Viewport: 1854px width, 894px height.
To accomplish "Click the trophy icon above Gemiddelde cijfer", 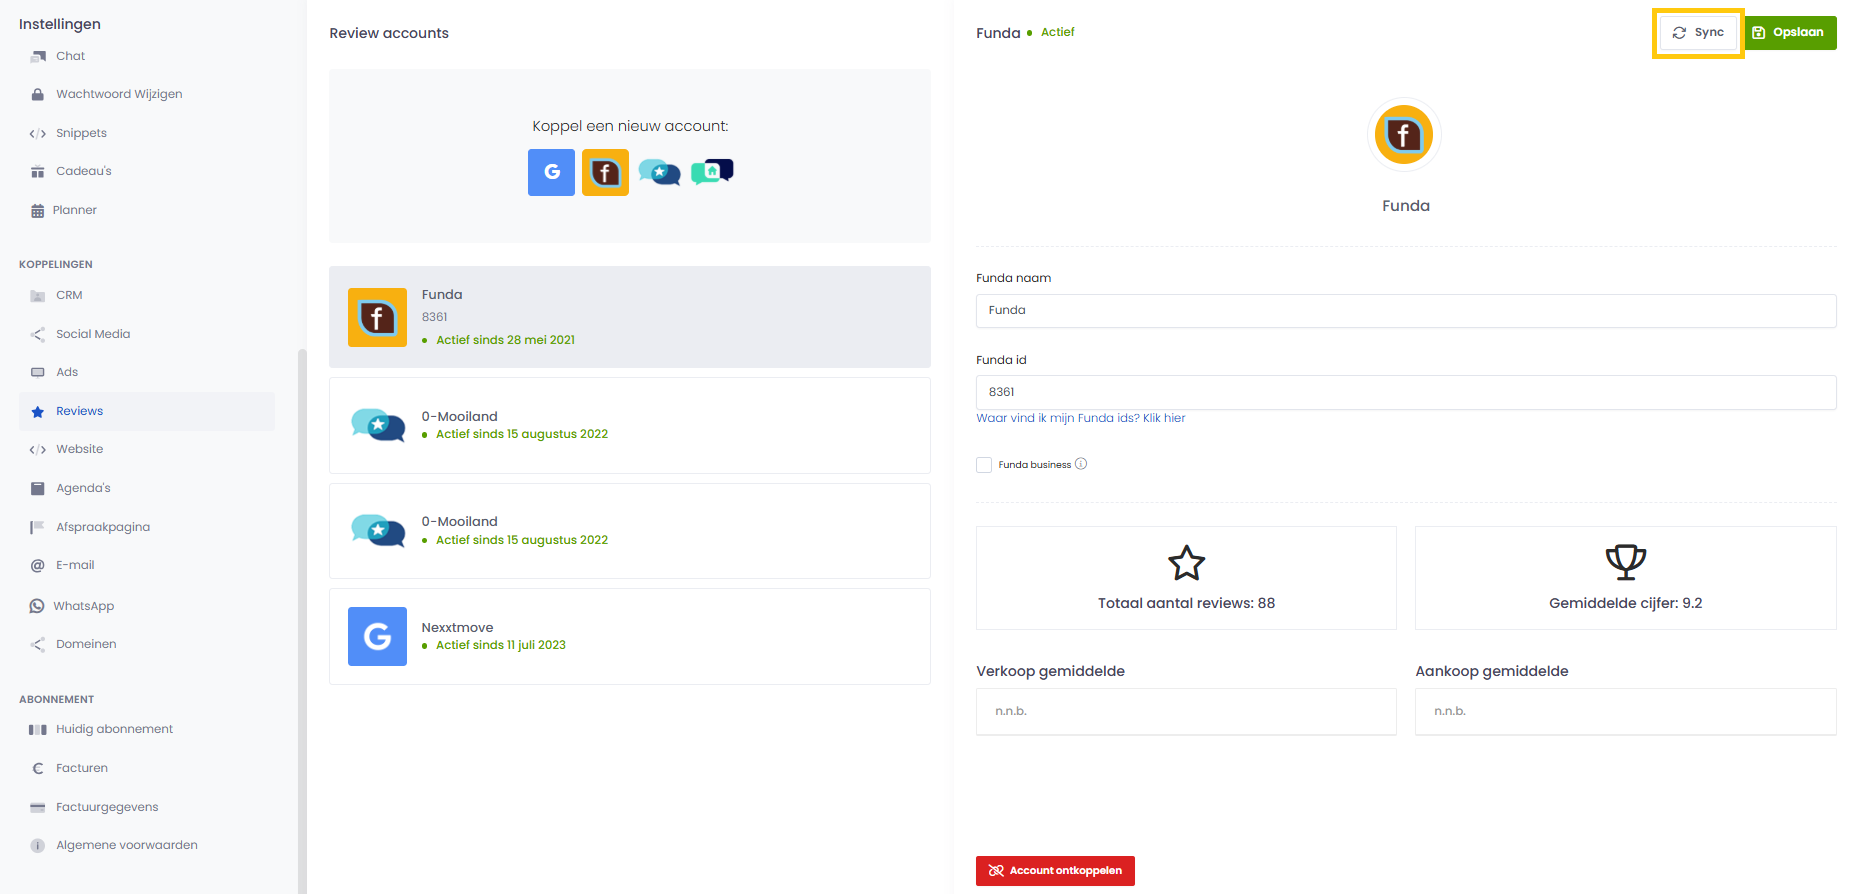I will click(1625, 562).
